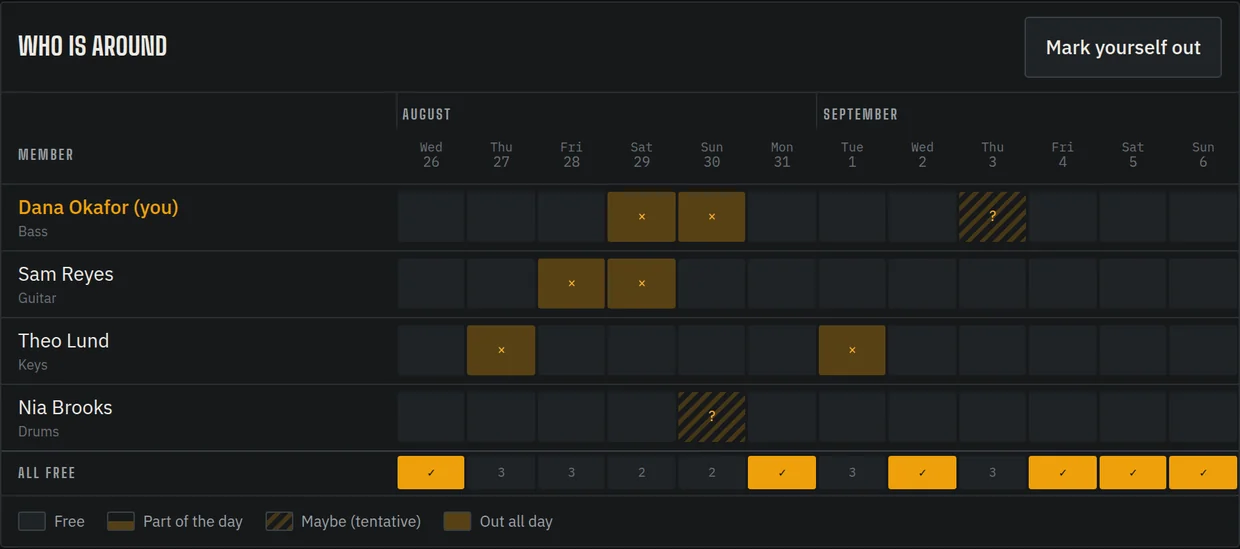The height and width of the screenshot is (549, 1240).
Task: Open Dana's tentative cell on Thu 3
Action: 992,217
